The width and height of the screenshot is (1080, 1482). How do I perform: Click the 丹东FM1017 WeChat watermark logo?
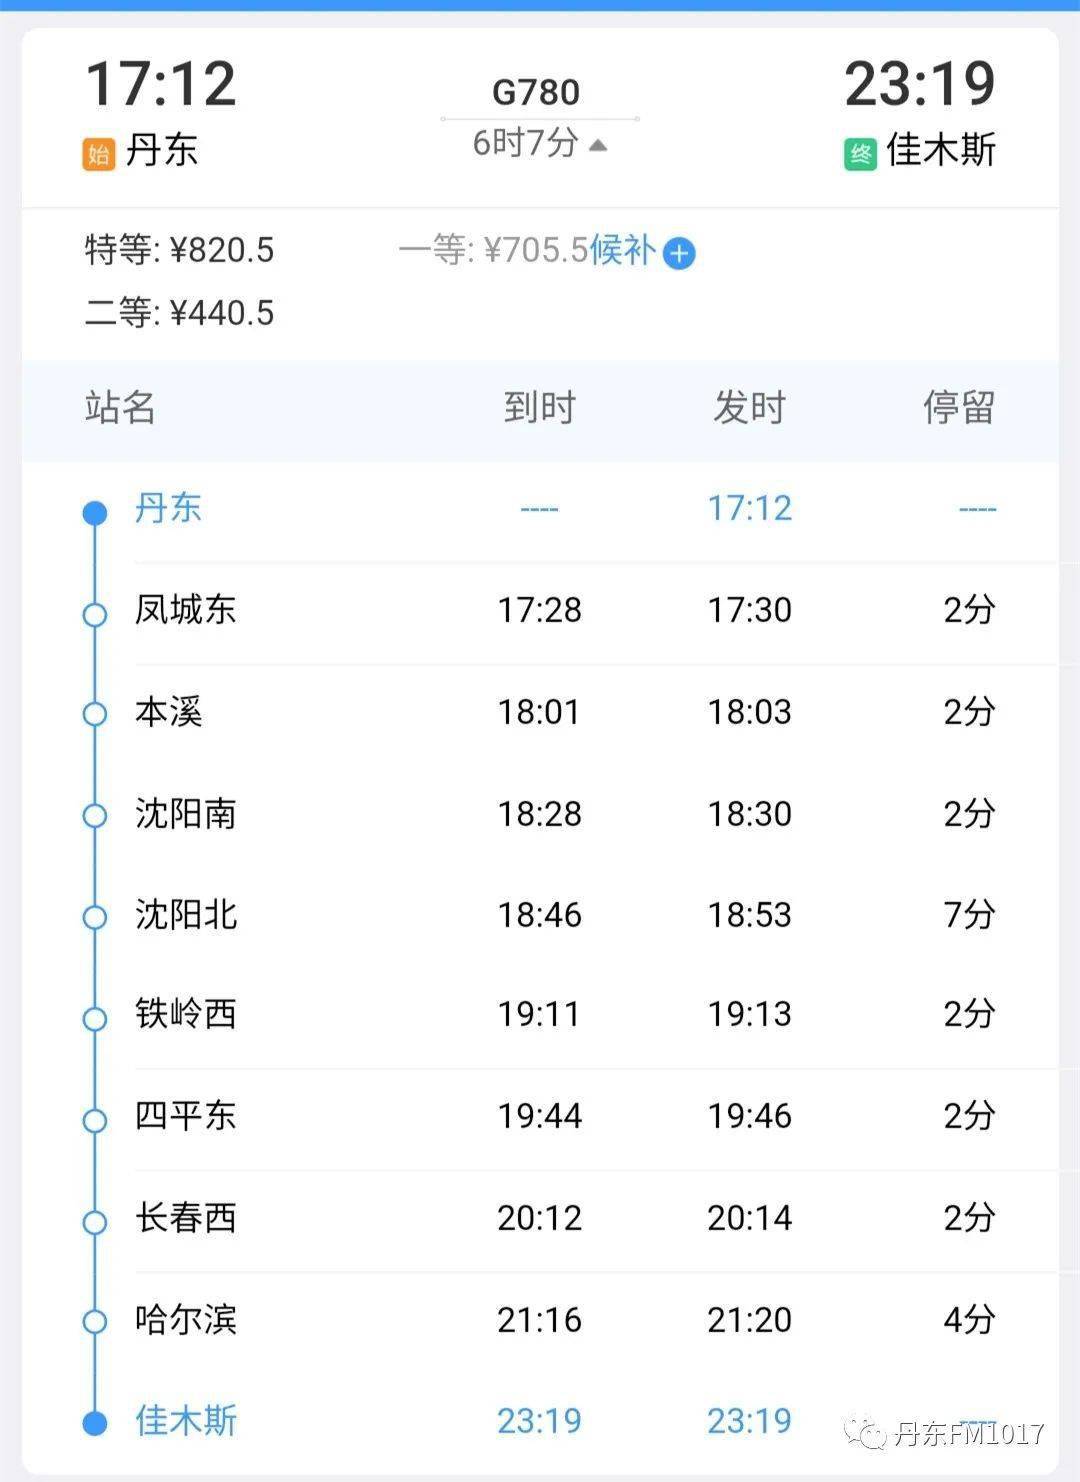(865, 1434)
